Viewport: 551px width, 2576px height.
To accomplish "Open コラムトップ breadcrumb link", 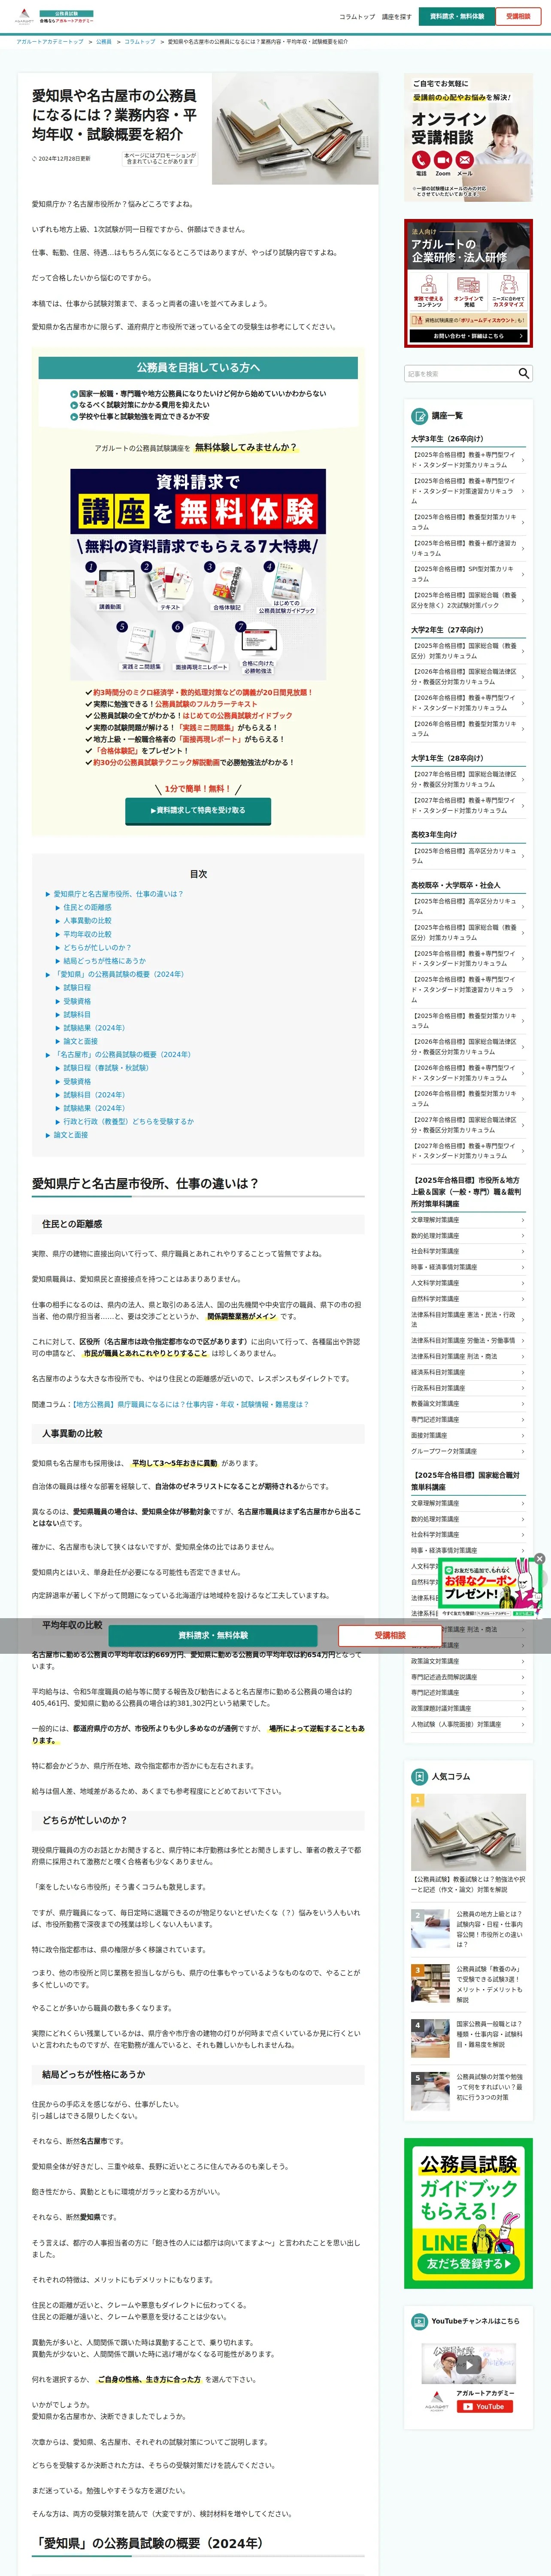I will (140, 42).
